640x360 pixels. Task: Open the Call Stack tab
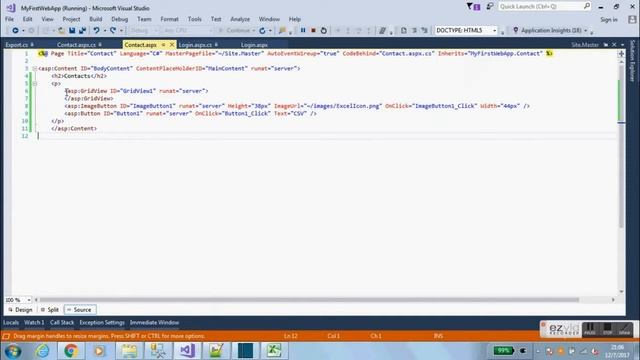pos(62,322)
